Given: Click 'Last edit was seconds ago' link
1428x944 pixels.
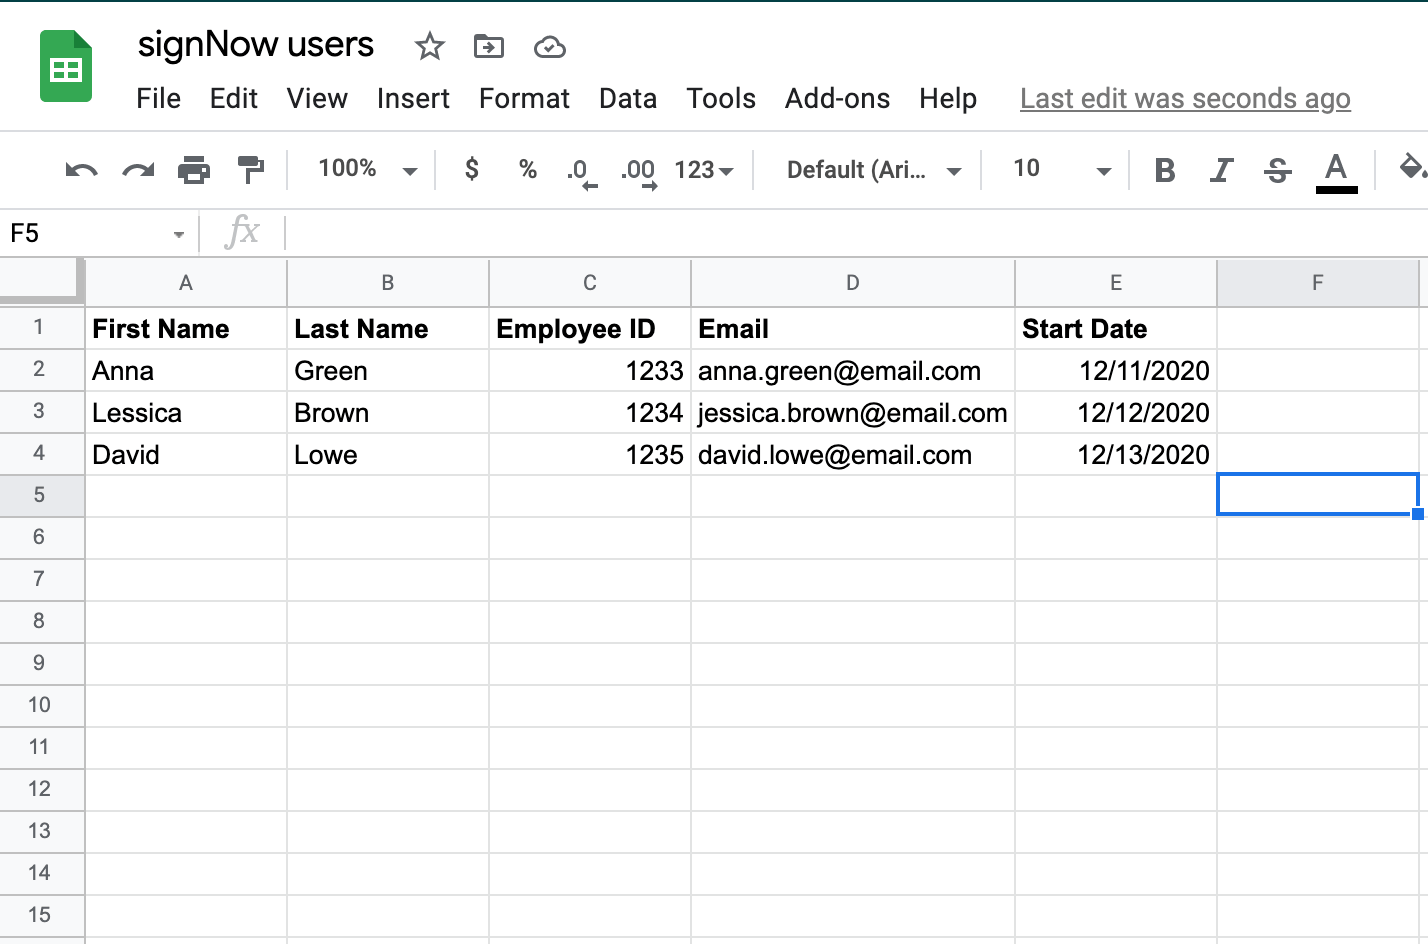Looking at the screenshot, I should (x=1185, y=98).
